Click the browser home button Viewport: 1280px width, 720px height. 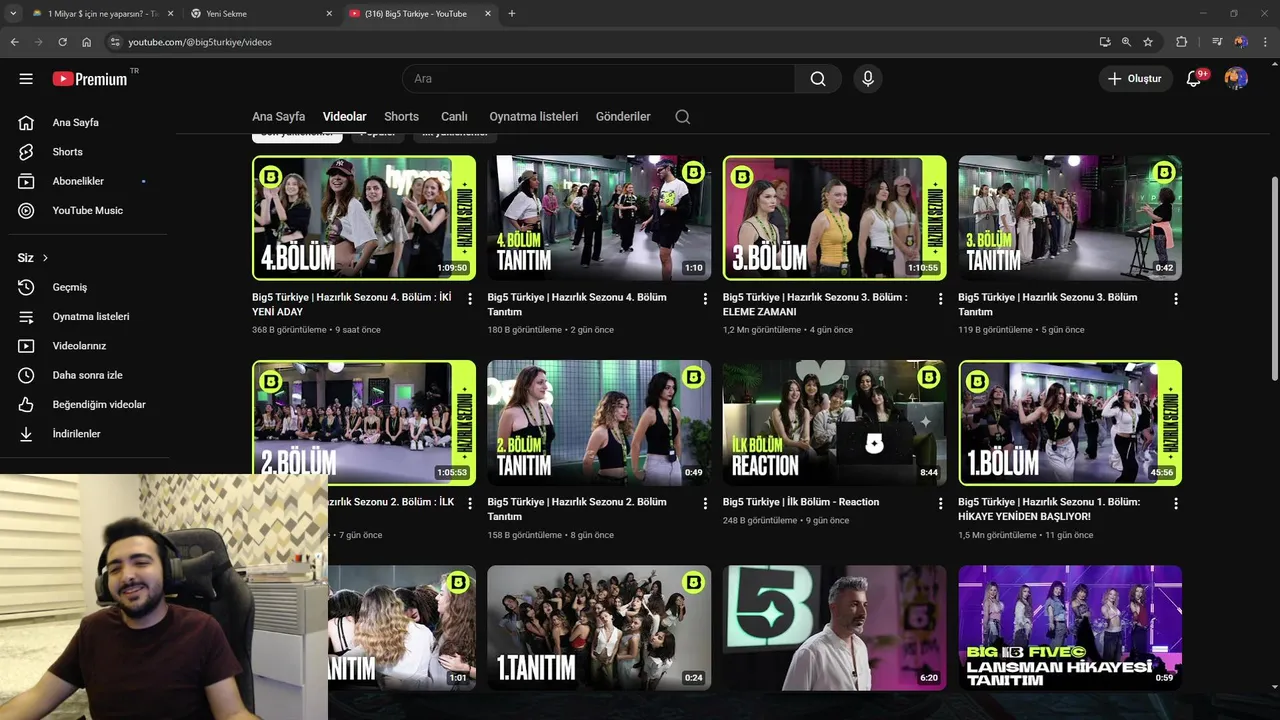(x=87, y=42)
